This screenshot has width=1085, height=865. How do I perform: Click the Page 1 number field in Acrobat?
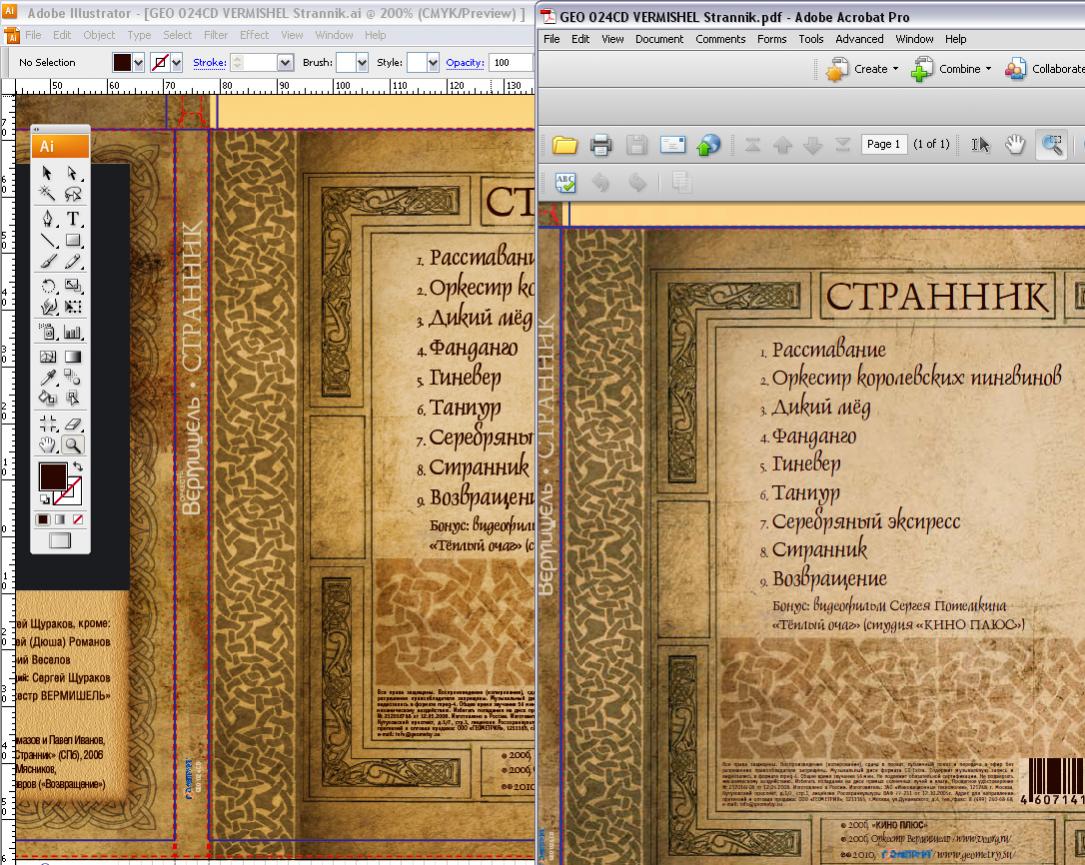(x=884, y=144)
